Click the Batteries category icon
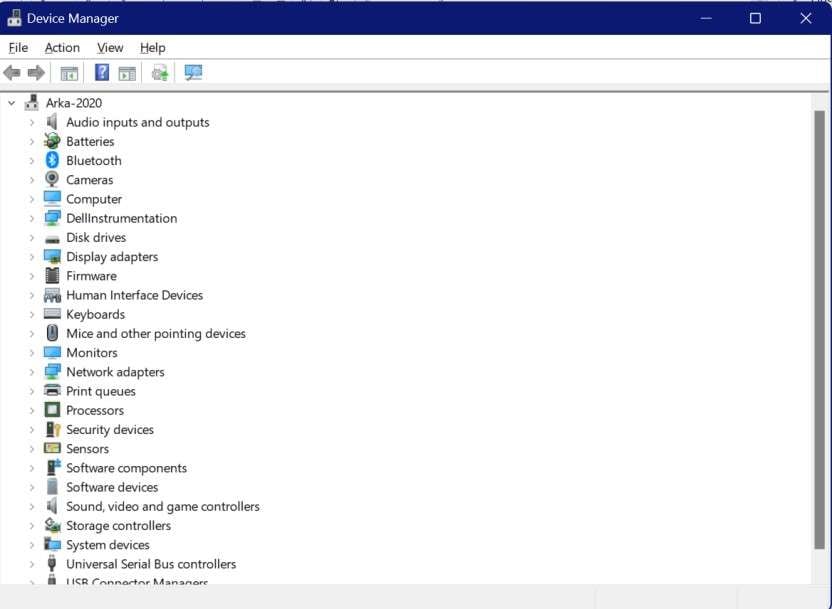This screenshot has height=609, width=832. 52,141
